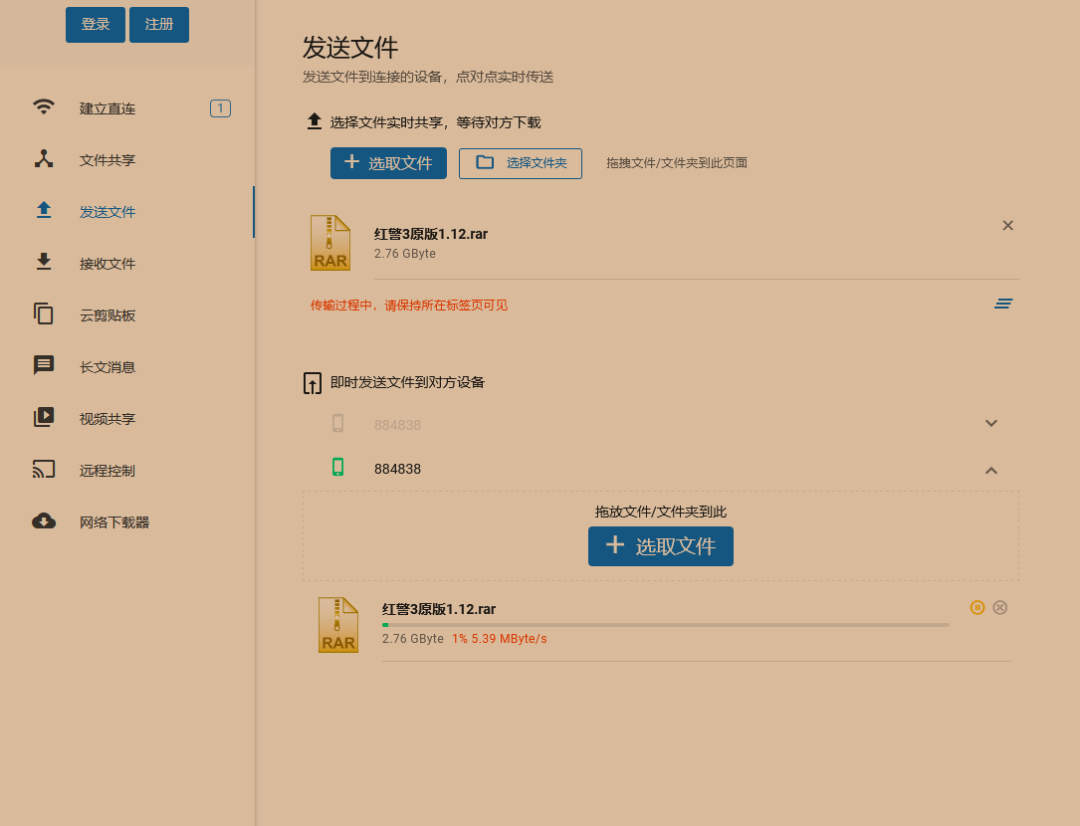
Task: Pause the 红警3原版1.12.rar transfer
Action: coord(977,606)
